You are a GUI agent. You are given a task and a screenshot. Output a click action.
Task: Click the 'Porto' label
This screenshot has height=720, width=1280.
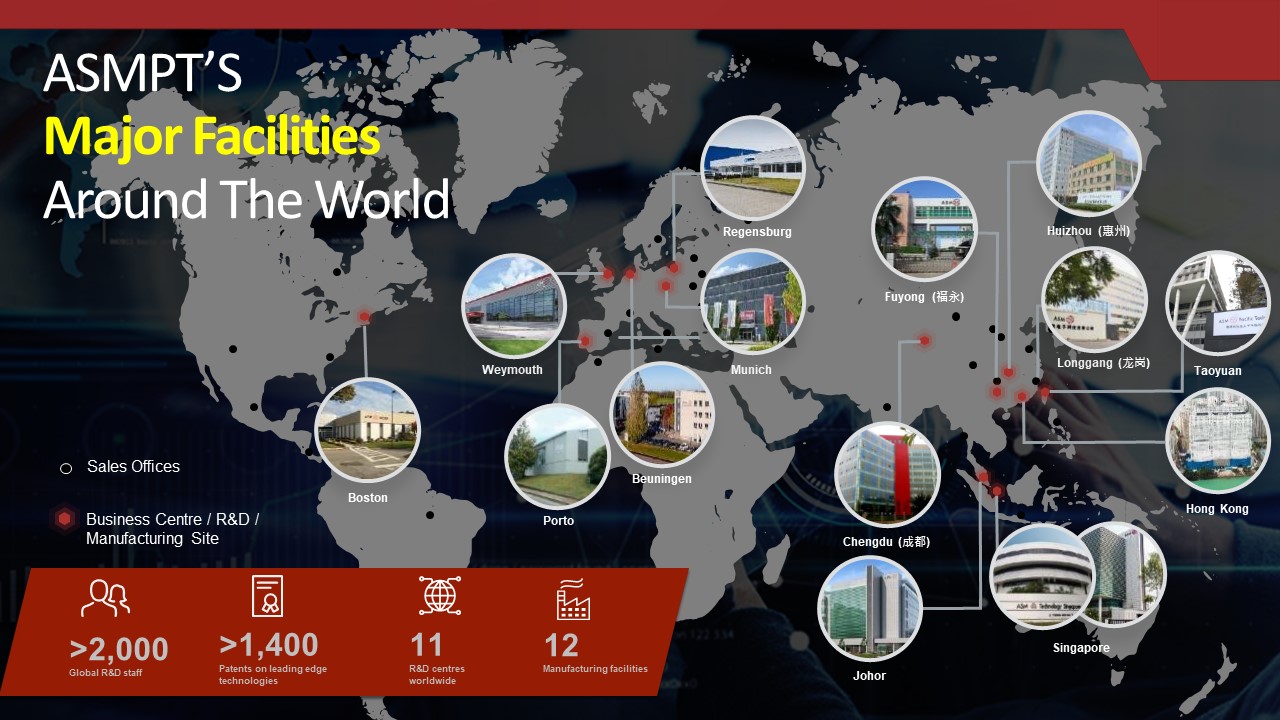[558, 521]
